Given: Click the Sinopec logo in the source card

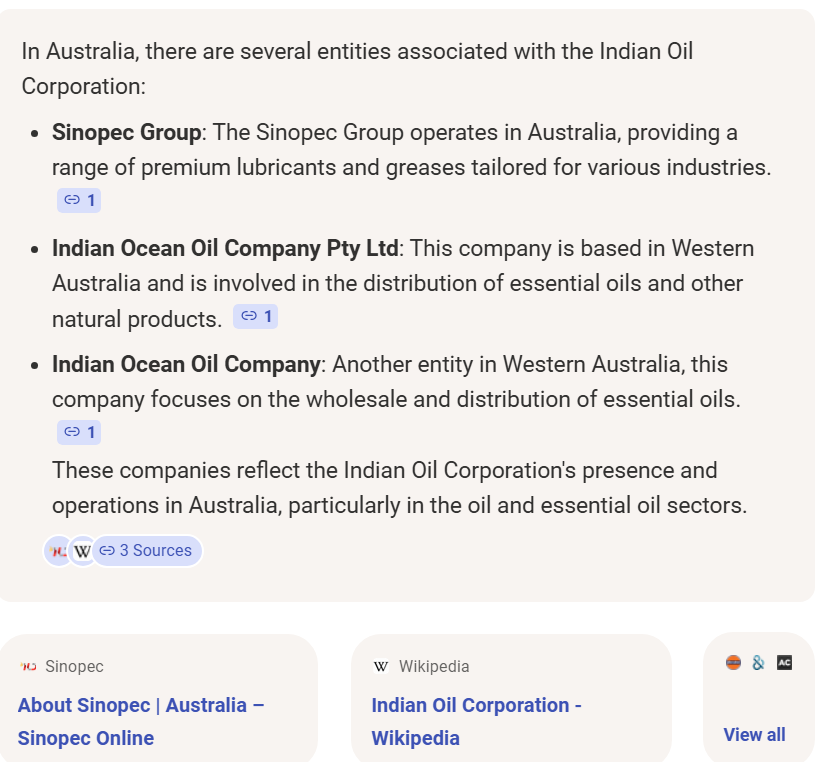Looking at the screenshot, I should [x=28, y=666].
